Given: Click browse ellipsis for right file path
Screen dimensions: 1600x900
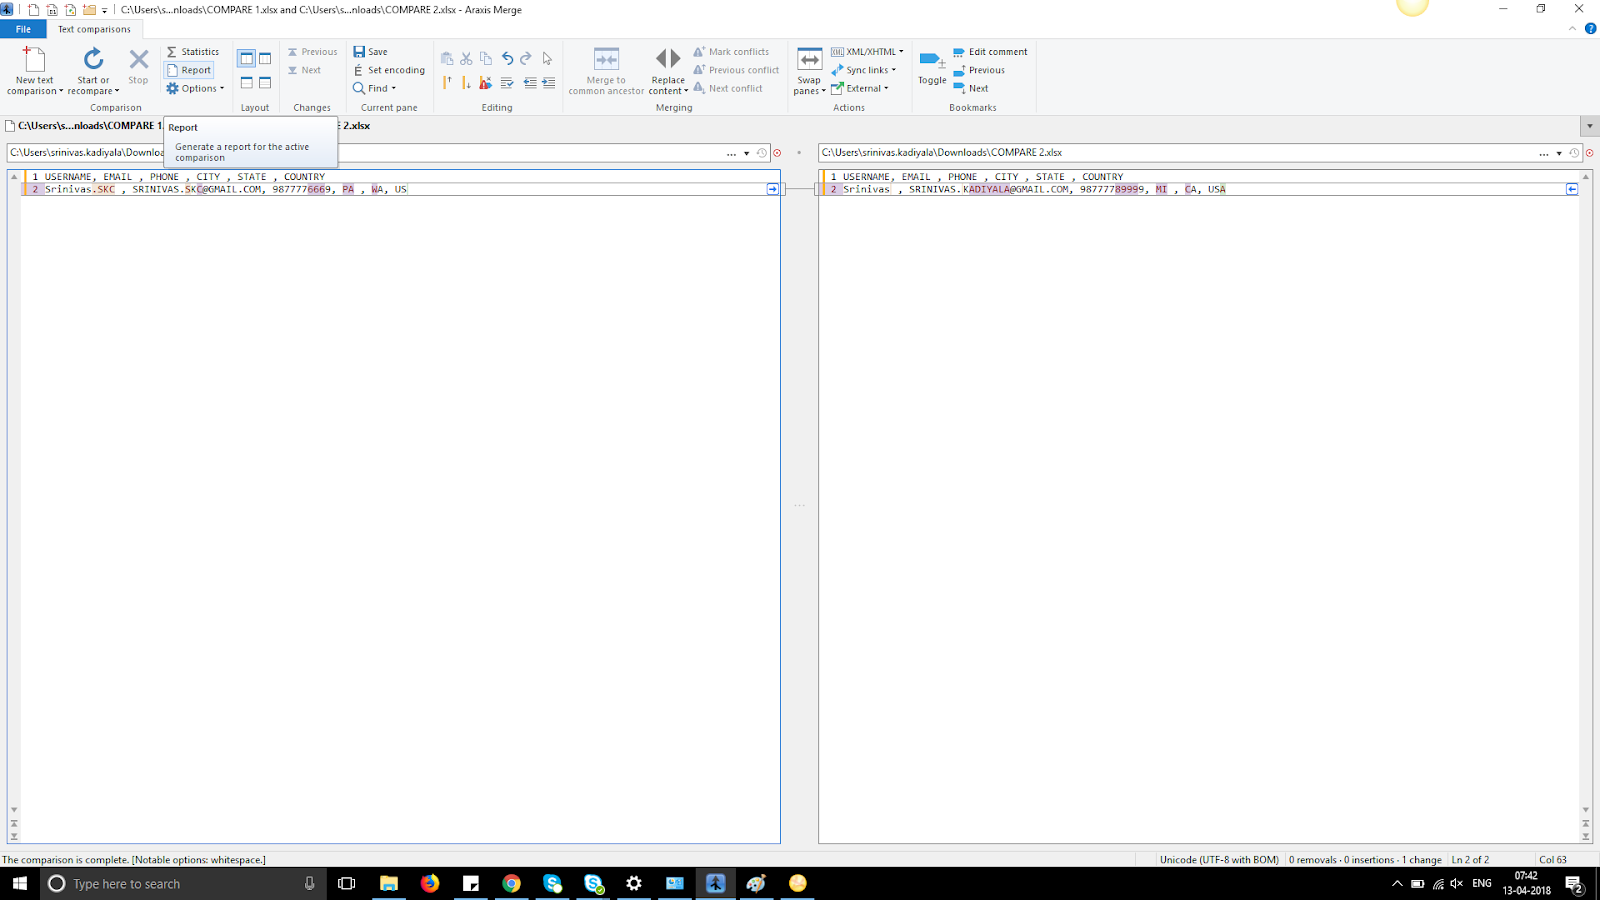Looking at the screenshot, I should coord(1544,153).
